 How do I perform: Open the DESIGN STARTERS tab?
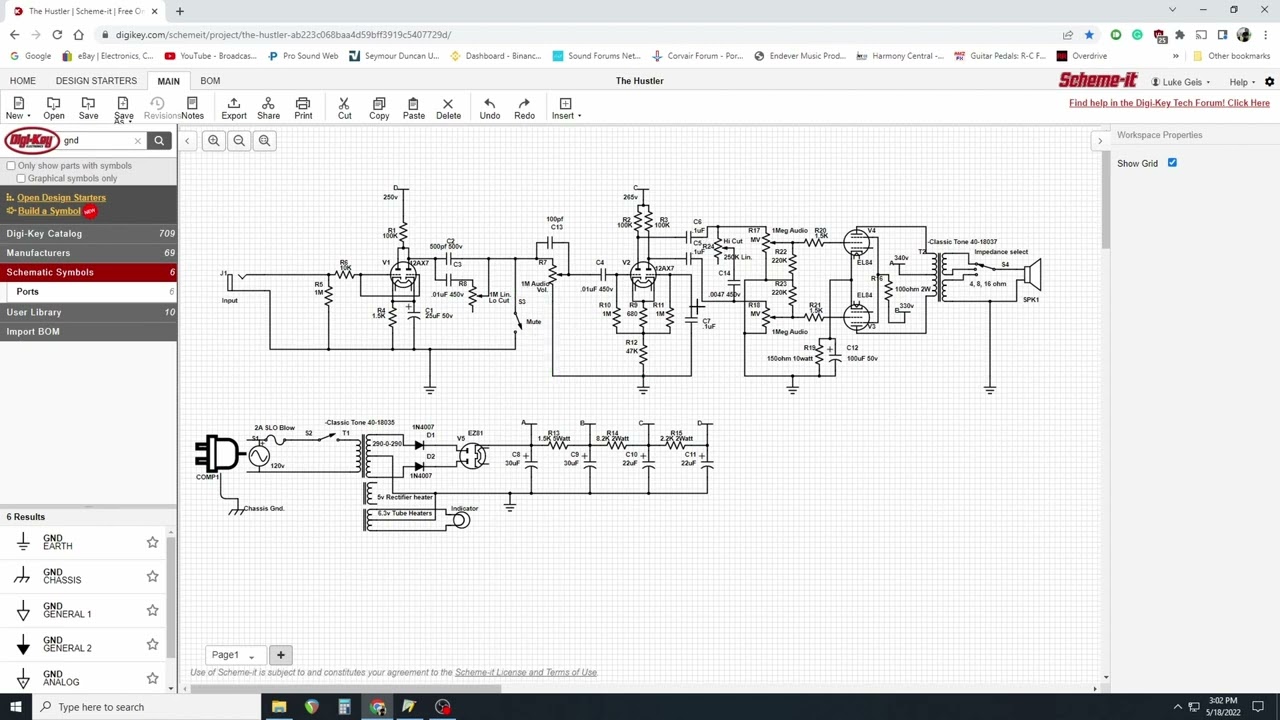click(96, 81)
